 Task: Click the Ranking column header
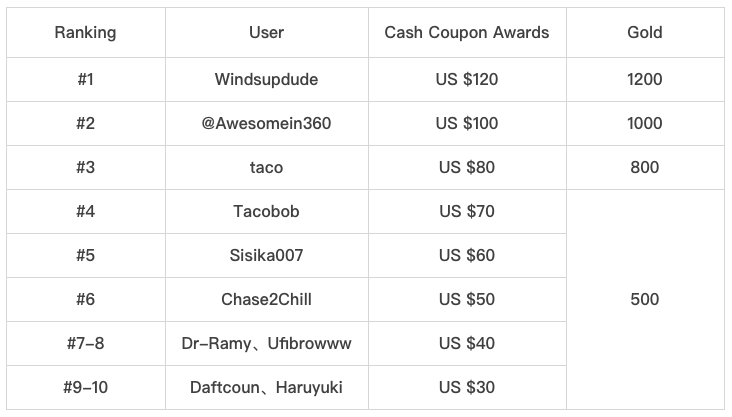click(x=85, y=32)
